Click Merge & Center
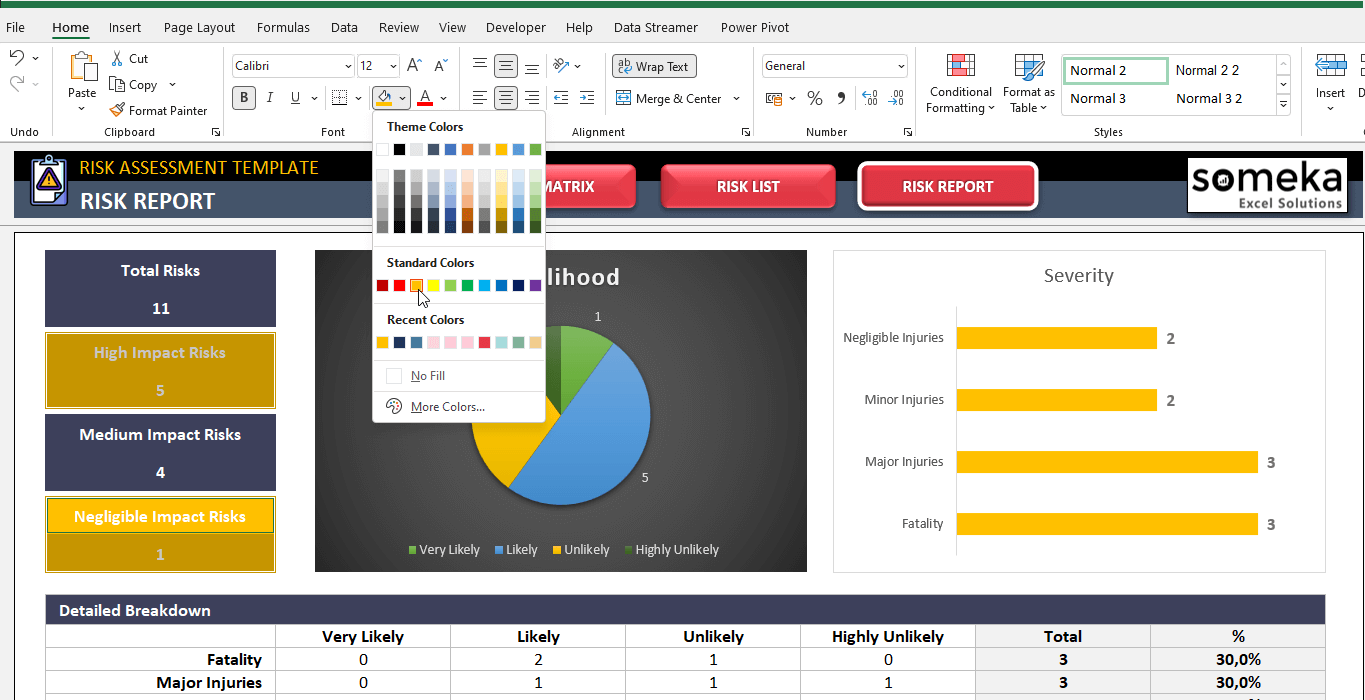This screenshot has height=700, width=1365. click(671, 98)
